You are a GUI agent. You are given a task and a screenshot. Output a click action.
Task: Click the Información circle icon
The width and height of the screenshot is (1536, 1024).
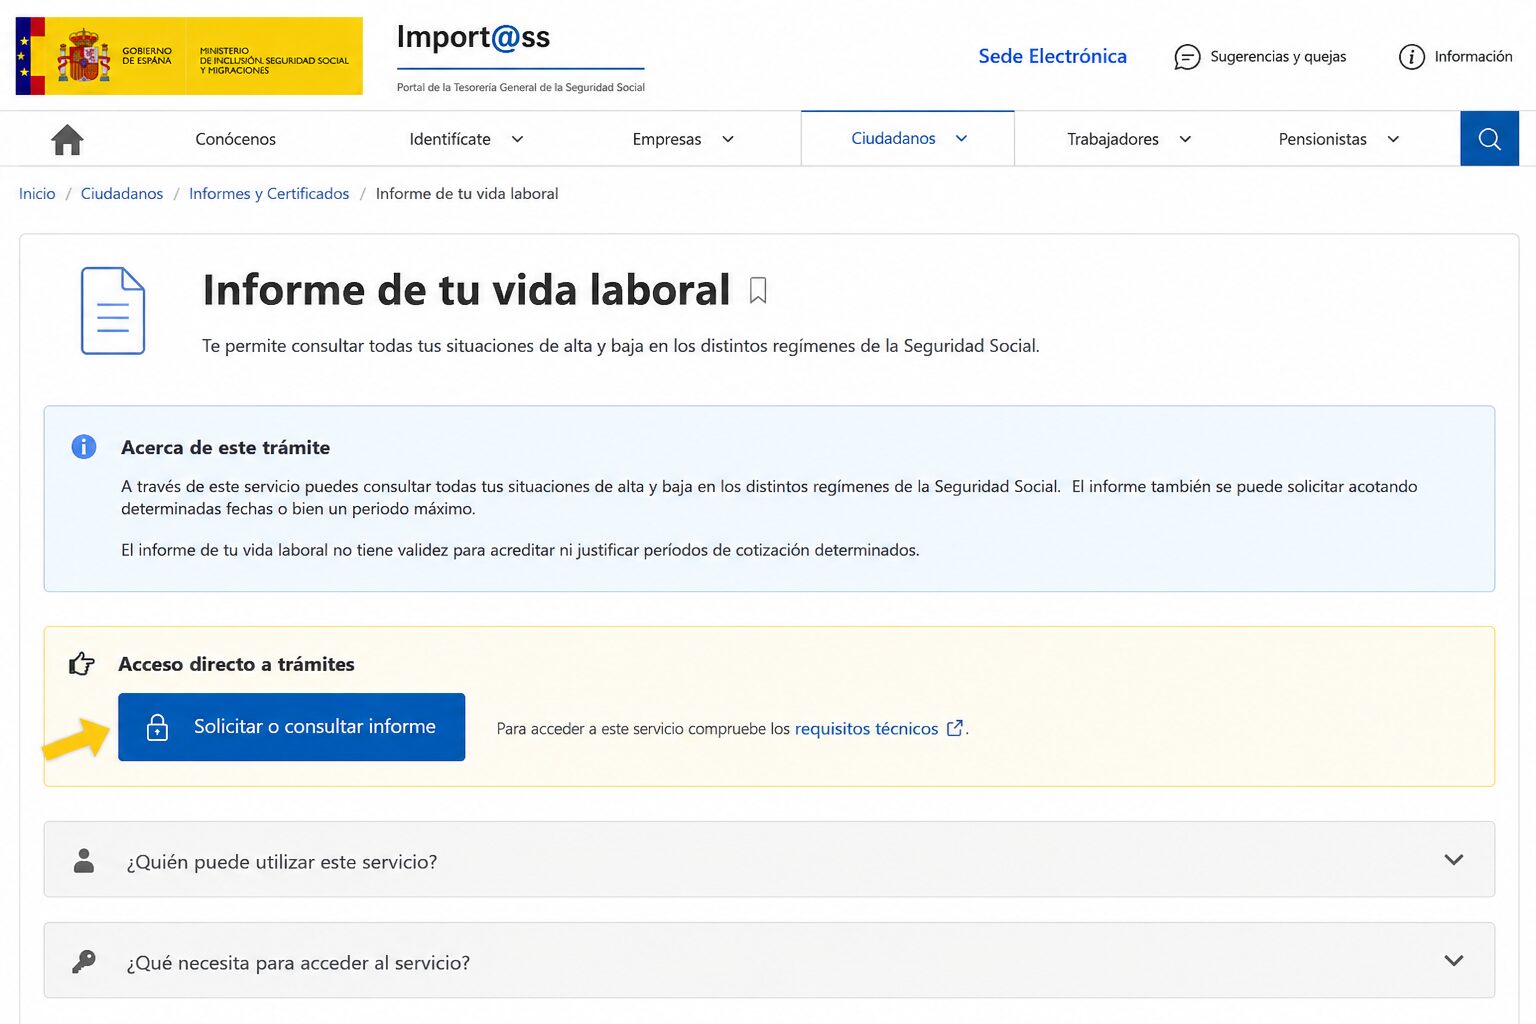(1411, 57)
